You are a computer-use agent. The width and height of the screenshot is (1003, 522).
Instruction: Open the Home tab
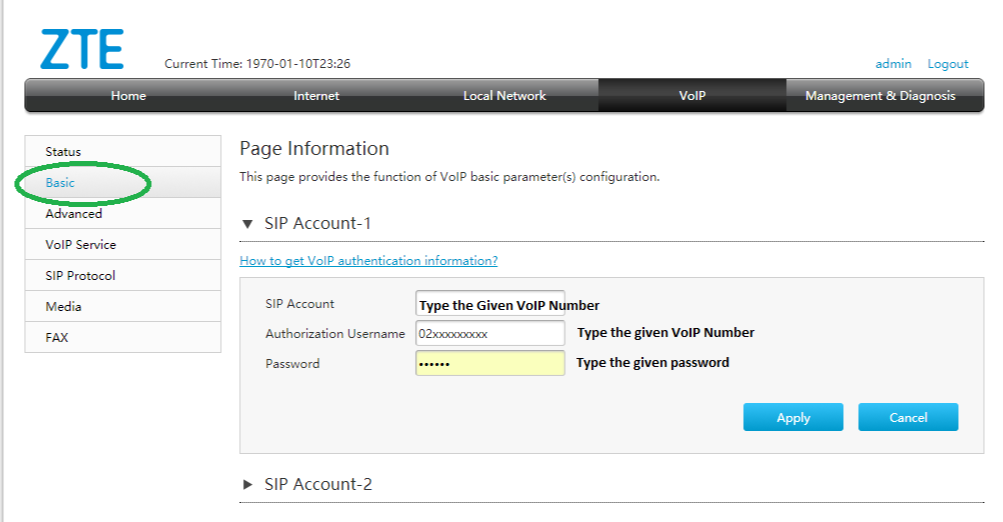128,96
